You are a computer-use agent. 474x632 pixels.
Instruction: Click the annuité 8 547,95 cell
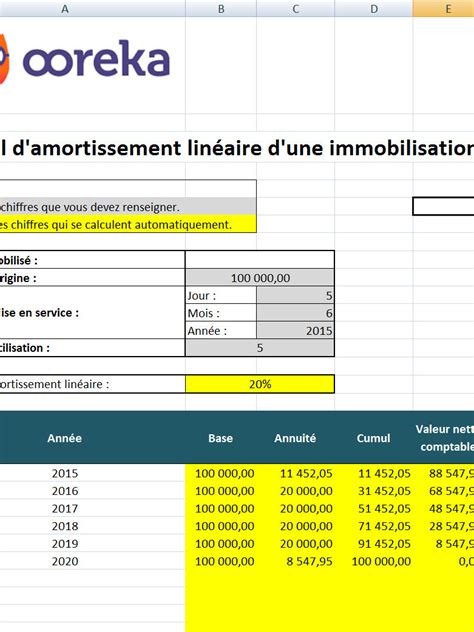295,561
